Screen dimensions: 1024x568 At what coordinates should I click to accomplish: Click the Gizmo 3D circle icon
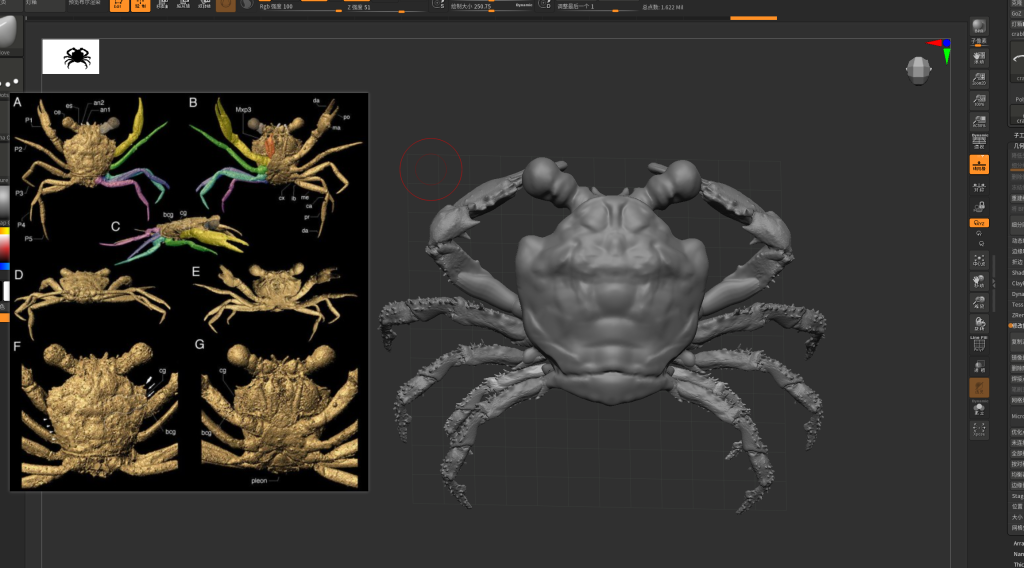click(225, 5)
